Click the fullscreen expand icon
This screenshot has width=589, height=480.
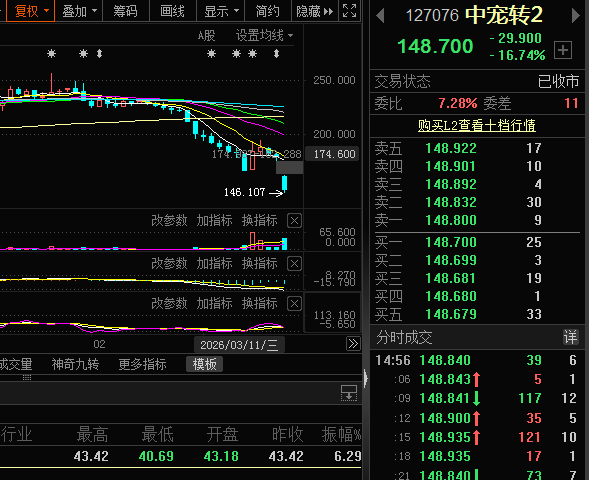pos(350,11)
